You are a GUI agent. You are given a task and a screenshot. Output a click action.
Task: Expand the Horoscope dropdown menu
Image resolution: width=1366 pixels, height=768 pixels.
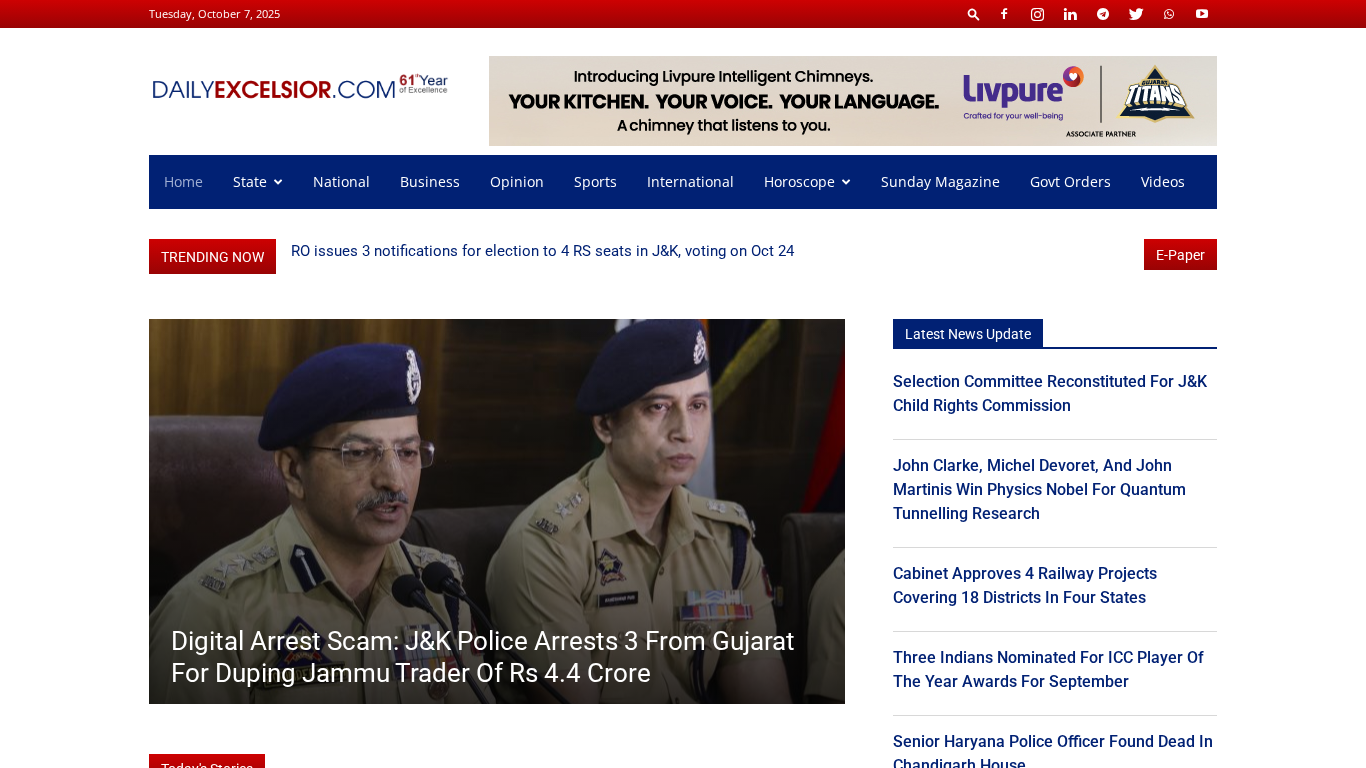[x=807, y=182]
